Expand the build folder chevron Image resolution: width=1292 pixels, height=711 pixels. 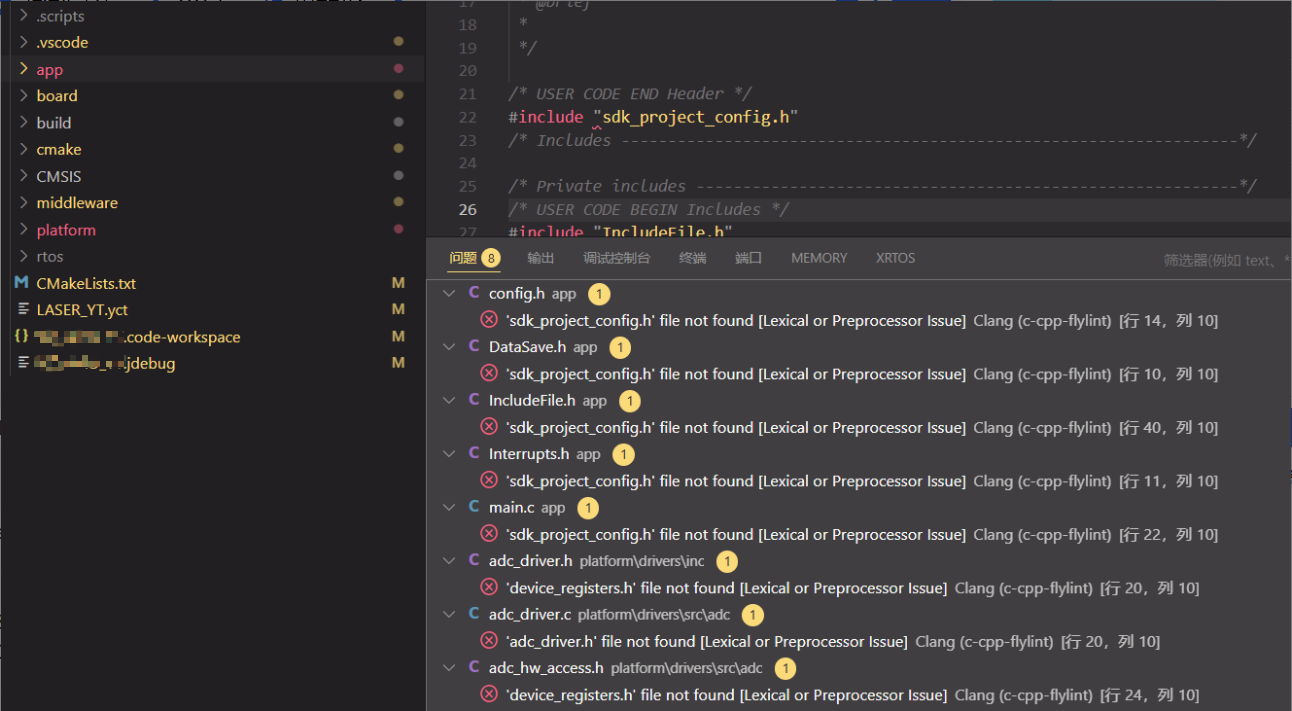(x=24, y=122)
